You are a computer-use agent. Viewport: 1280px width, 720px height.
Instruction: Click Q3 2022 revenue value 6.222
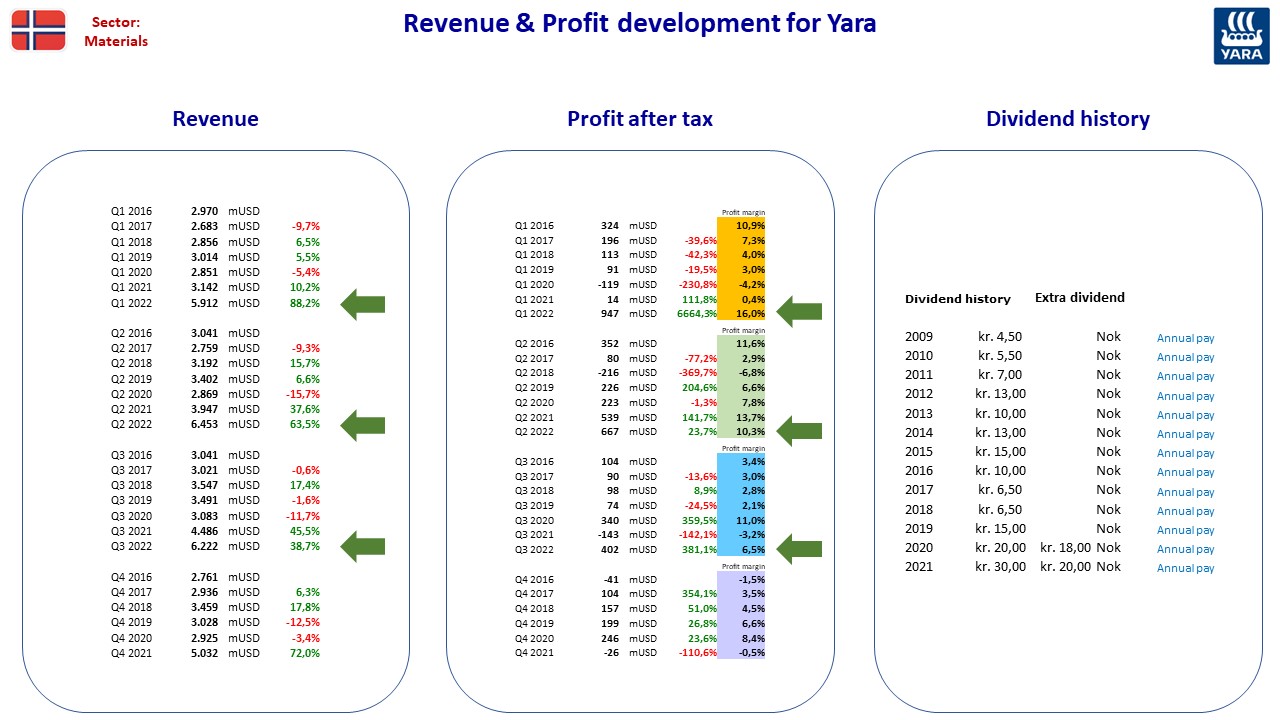tap(204, 546)
